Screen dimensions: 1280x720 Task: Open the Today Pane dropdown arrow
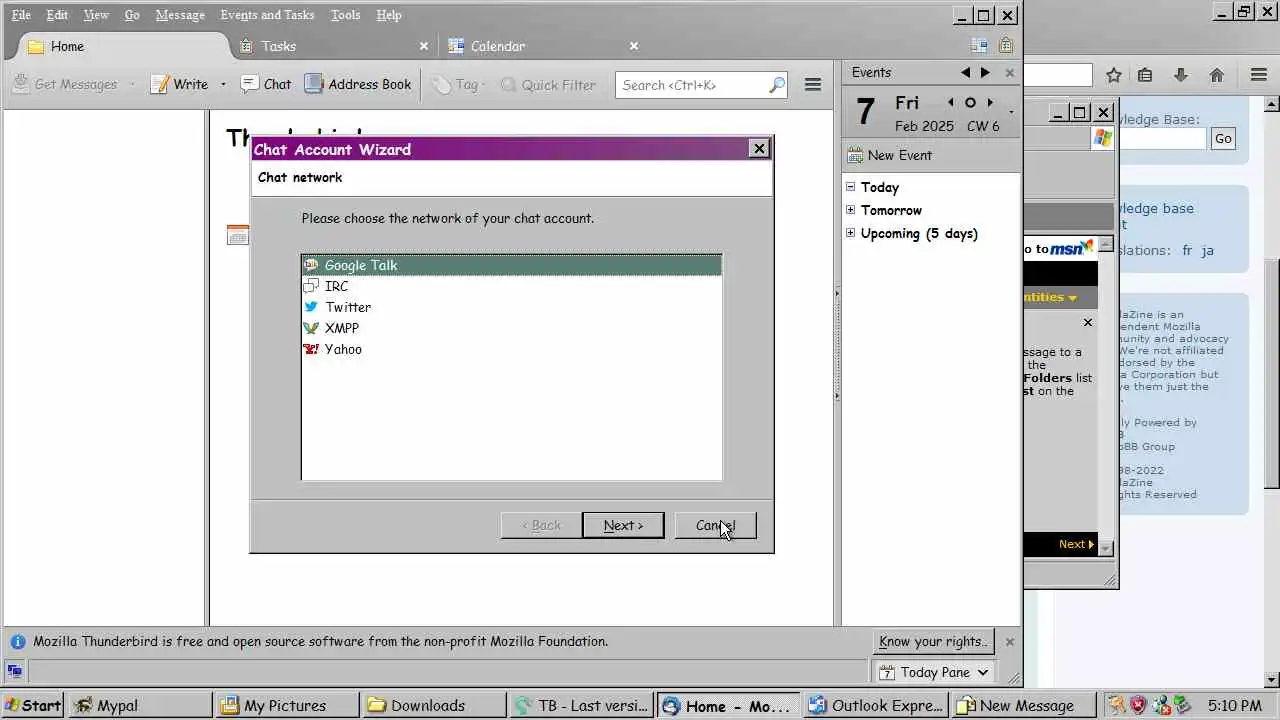(x=983, y=672)
